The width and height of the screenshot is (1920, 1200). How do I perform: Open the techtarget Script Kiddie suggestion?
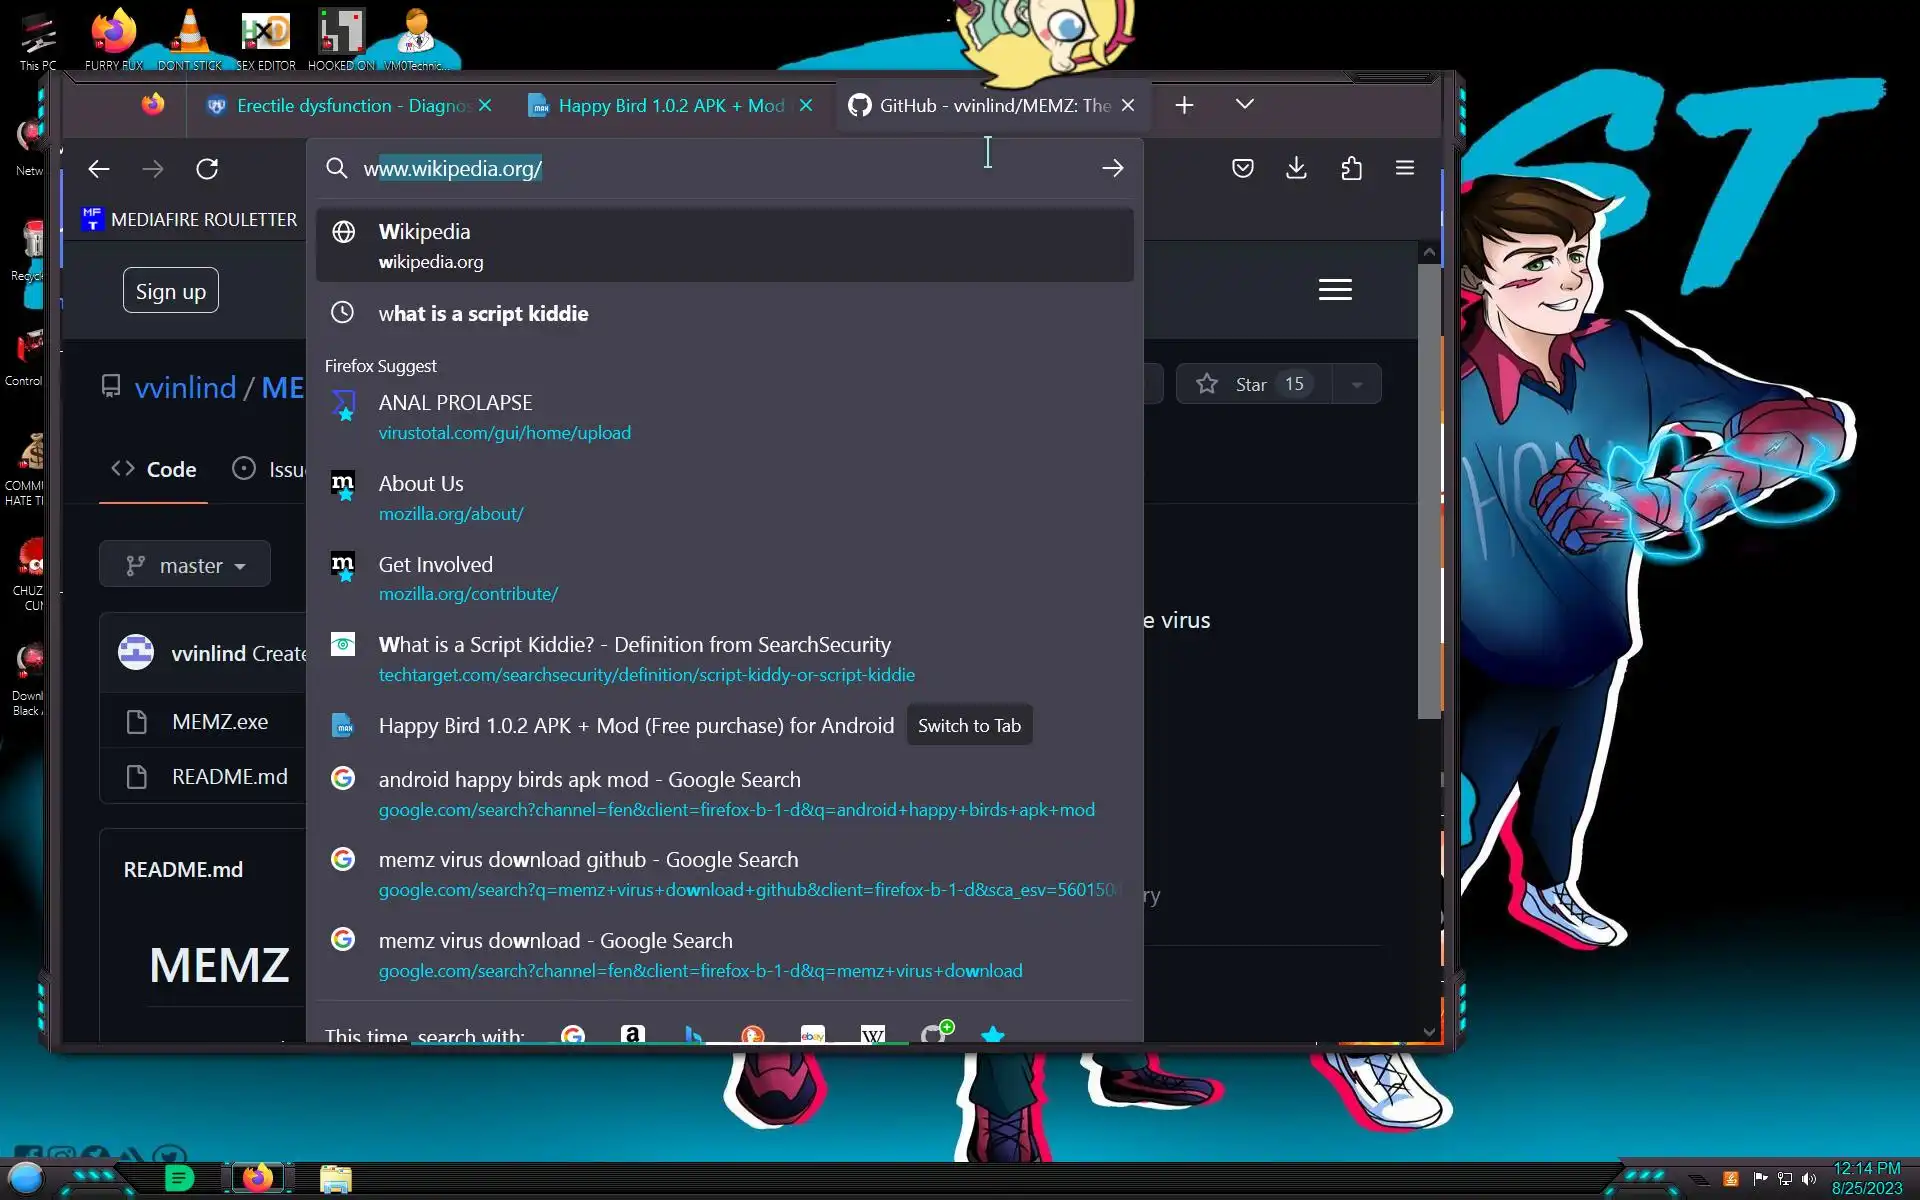(646, 659)
